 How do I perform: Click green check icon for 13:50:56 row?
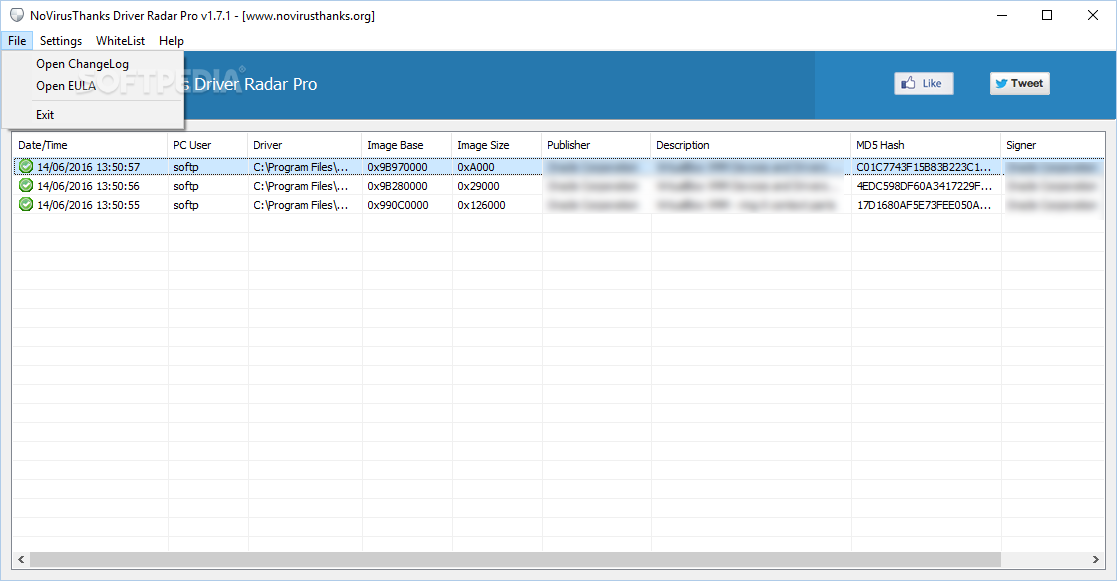26,186
